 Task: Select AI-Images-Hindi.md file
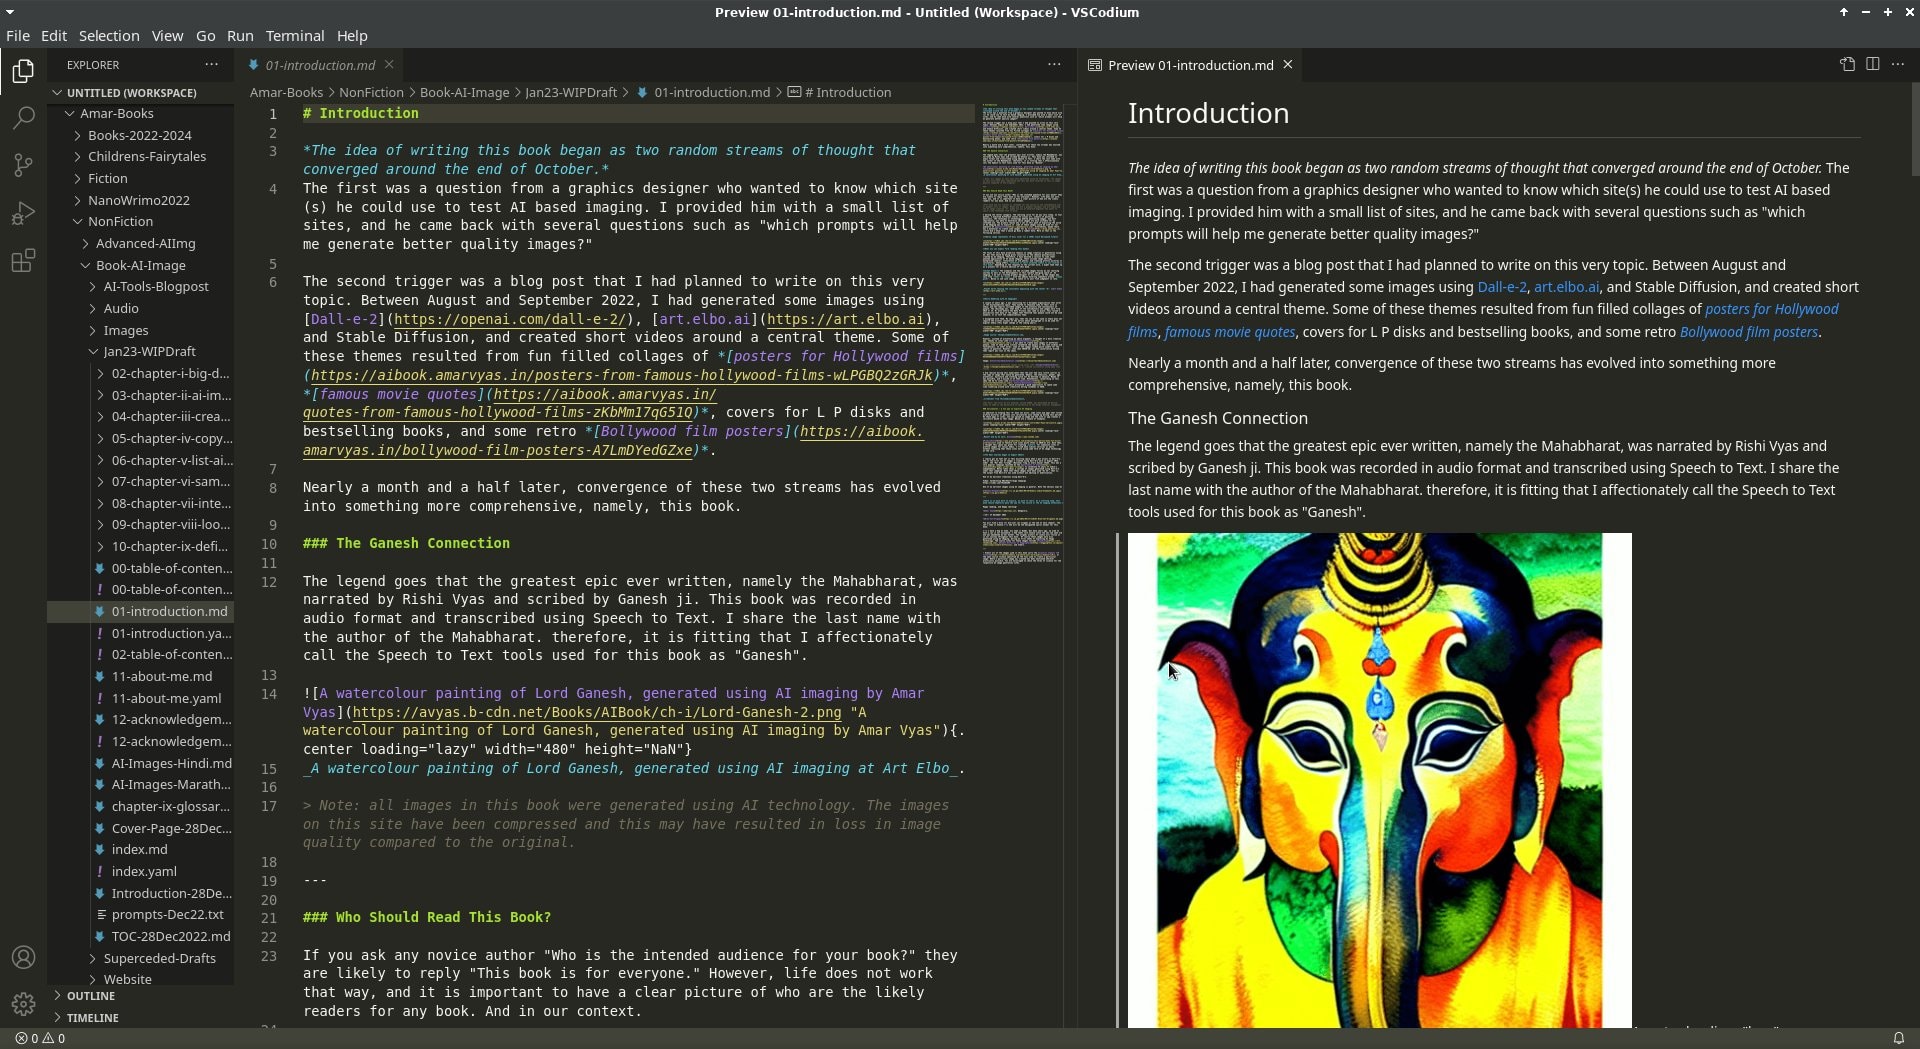tap(171, 764)
